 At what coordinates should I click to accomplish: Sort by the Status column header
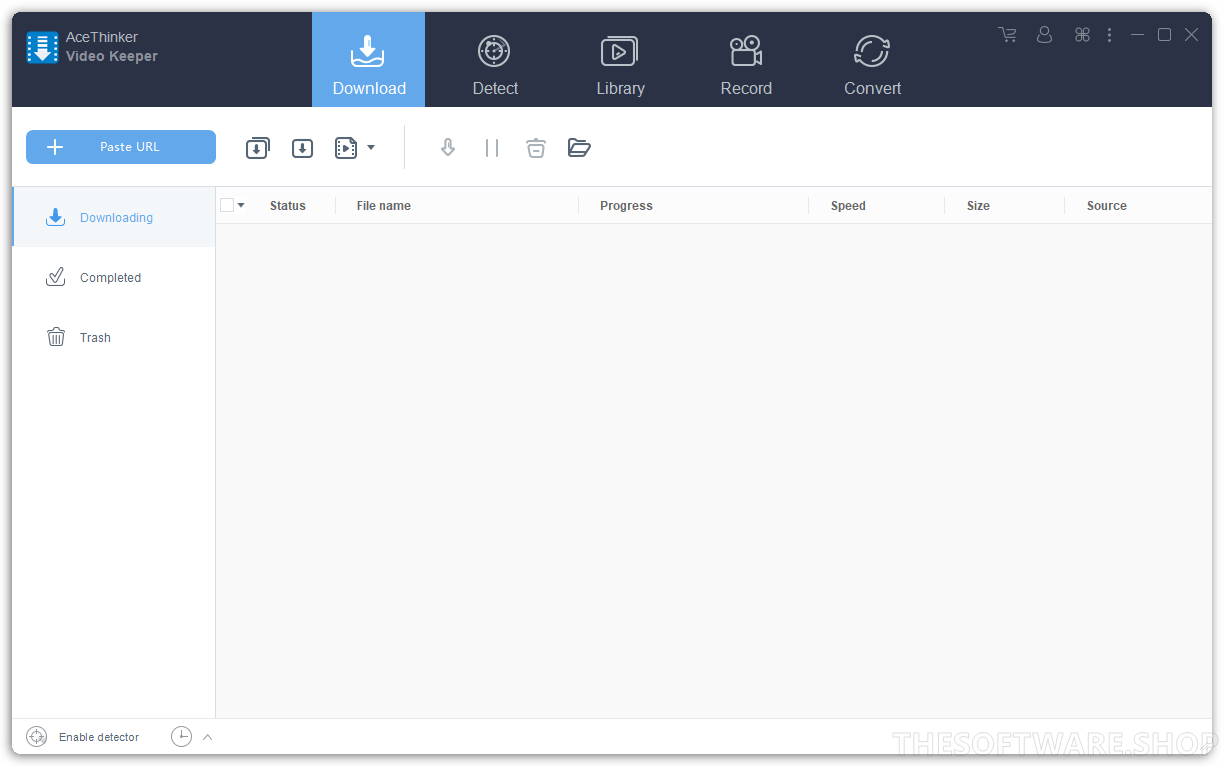click(288, 206)
